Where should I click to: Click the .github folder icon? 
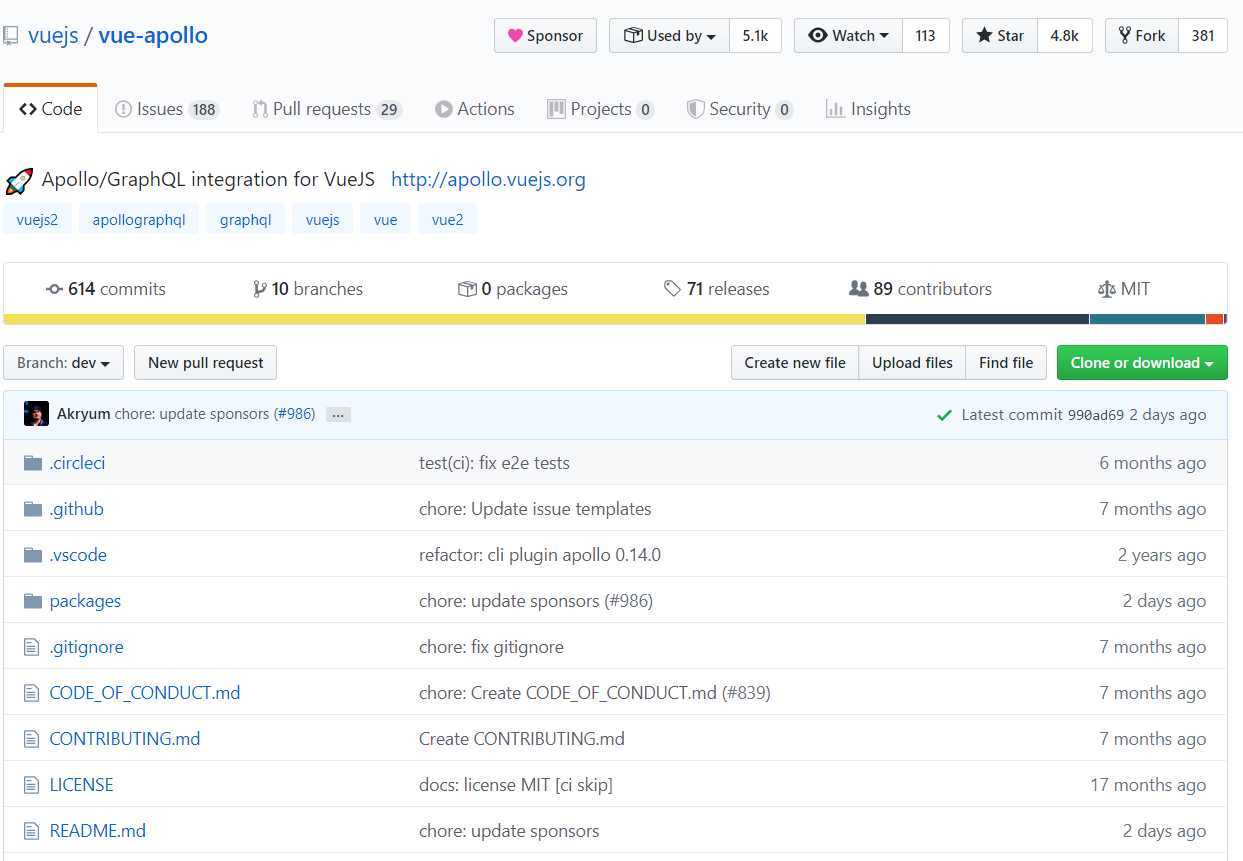tap(33, 509)
